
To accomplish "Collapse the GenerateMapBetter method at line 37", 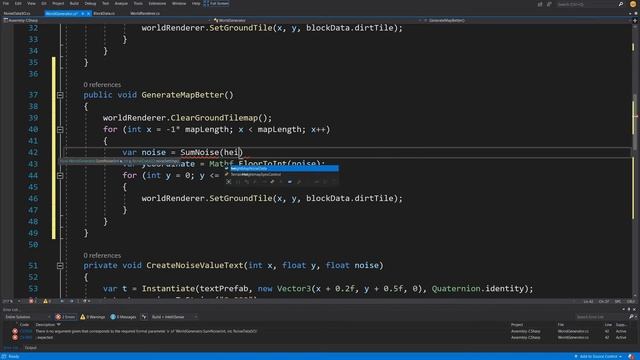I will coord(60,95).
